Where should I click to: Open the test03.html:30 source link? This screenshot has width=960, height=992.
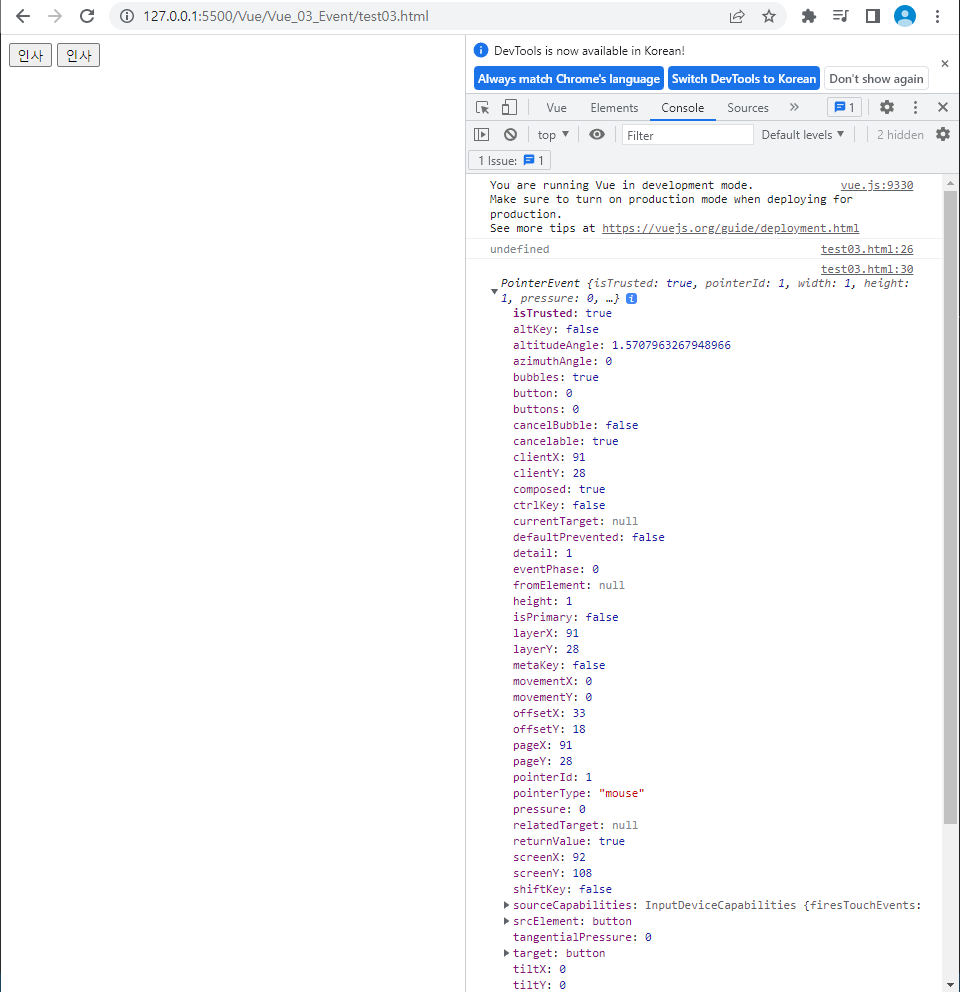pyautogui.click(x=867, y=270)
